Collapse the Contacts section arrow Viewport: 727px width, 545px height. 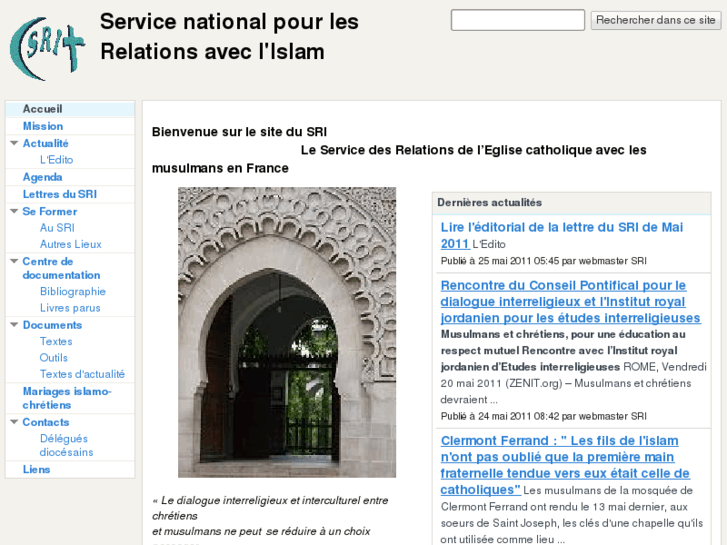(x=14, y=422)
